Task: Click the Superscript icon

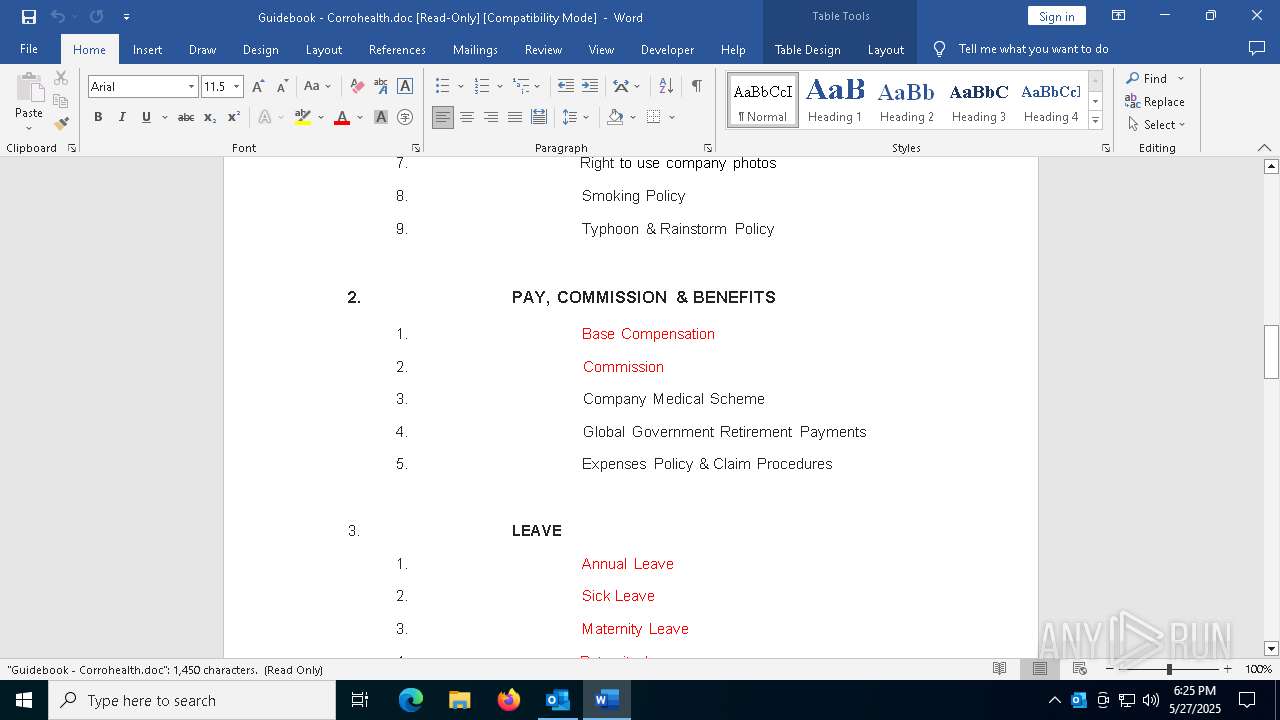Action: pos(234,117)
